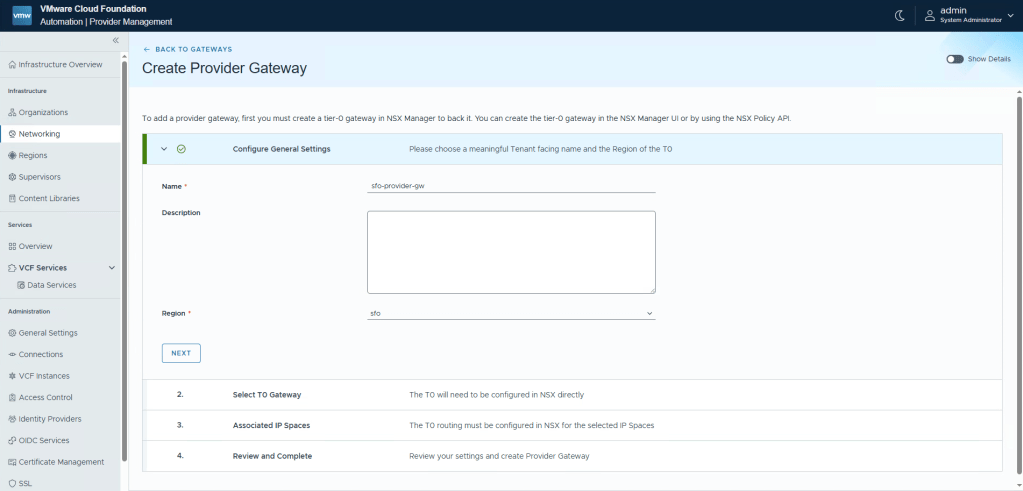Image resolution: width=1023 pixels, height=491 pixels.
Task: Toggle dark mode moon icon
Action: [899, 15]
